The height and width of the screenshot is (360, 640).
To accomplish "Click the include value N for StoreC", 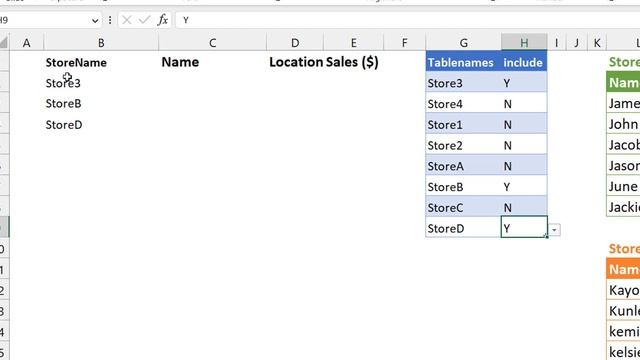I will point(524,208).
